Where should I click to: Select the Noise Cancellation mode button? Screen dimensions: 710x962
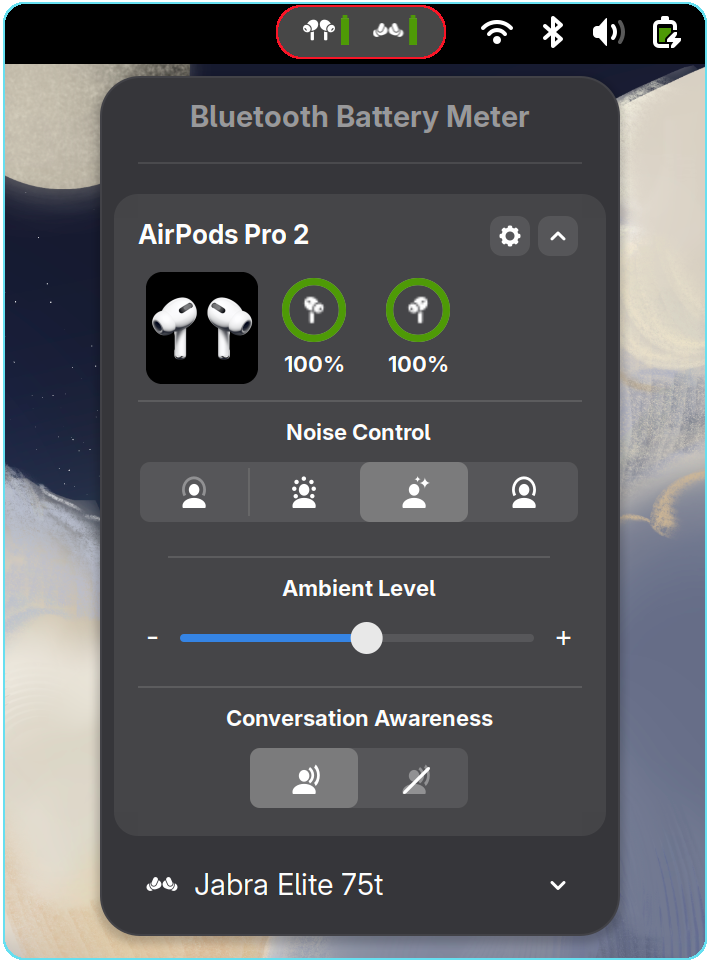(x=524, y=492)
